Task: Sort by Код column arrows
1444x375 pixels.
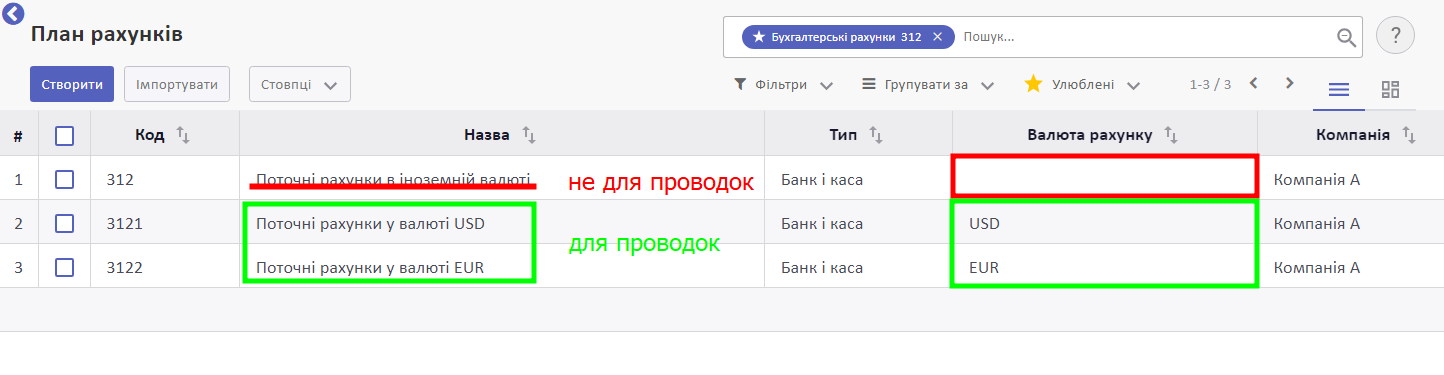Action: click(x=183, y=134)
